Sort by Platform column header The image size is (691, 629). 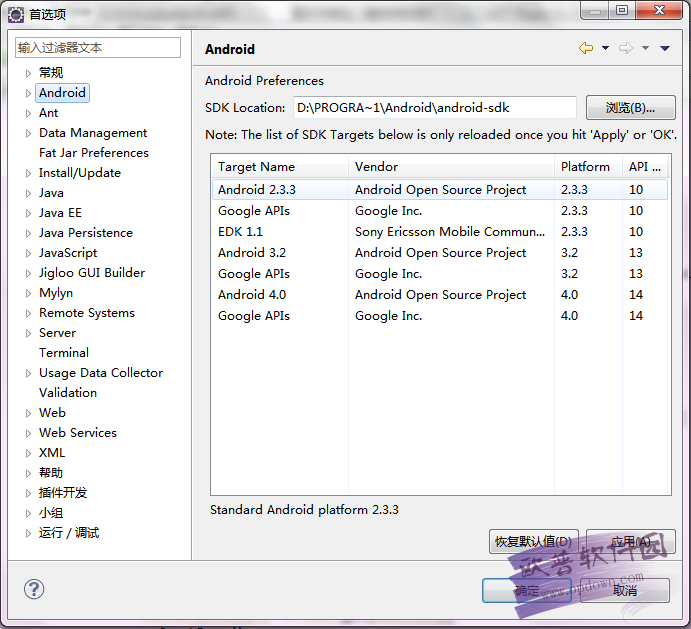click(x=588, y=167)
